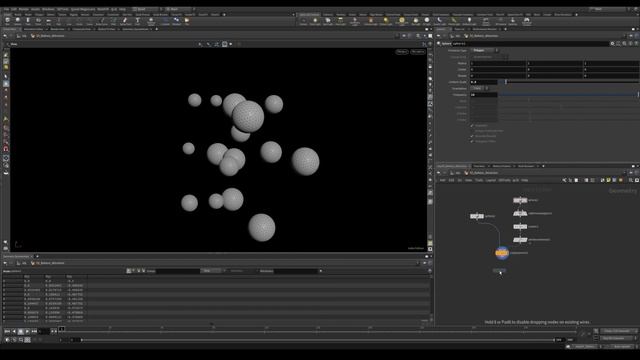Screen dimensions: 640x360
Task: Add a new network pane tab with plus button
Action: (543, 166)
